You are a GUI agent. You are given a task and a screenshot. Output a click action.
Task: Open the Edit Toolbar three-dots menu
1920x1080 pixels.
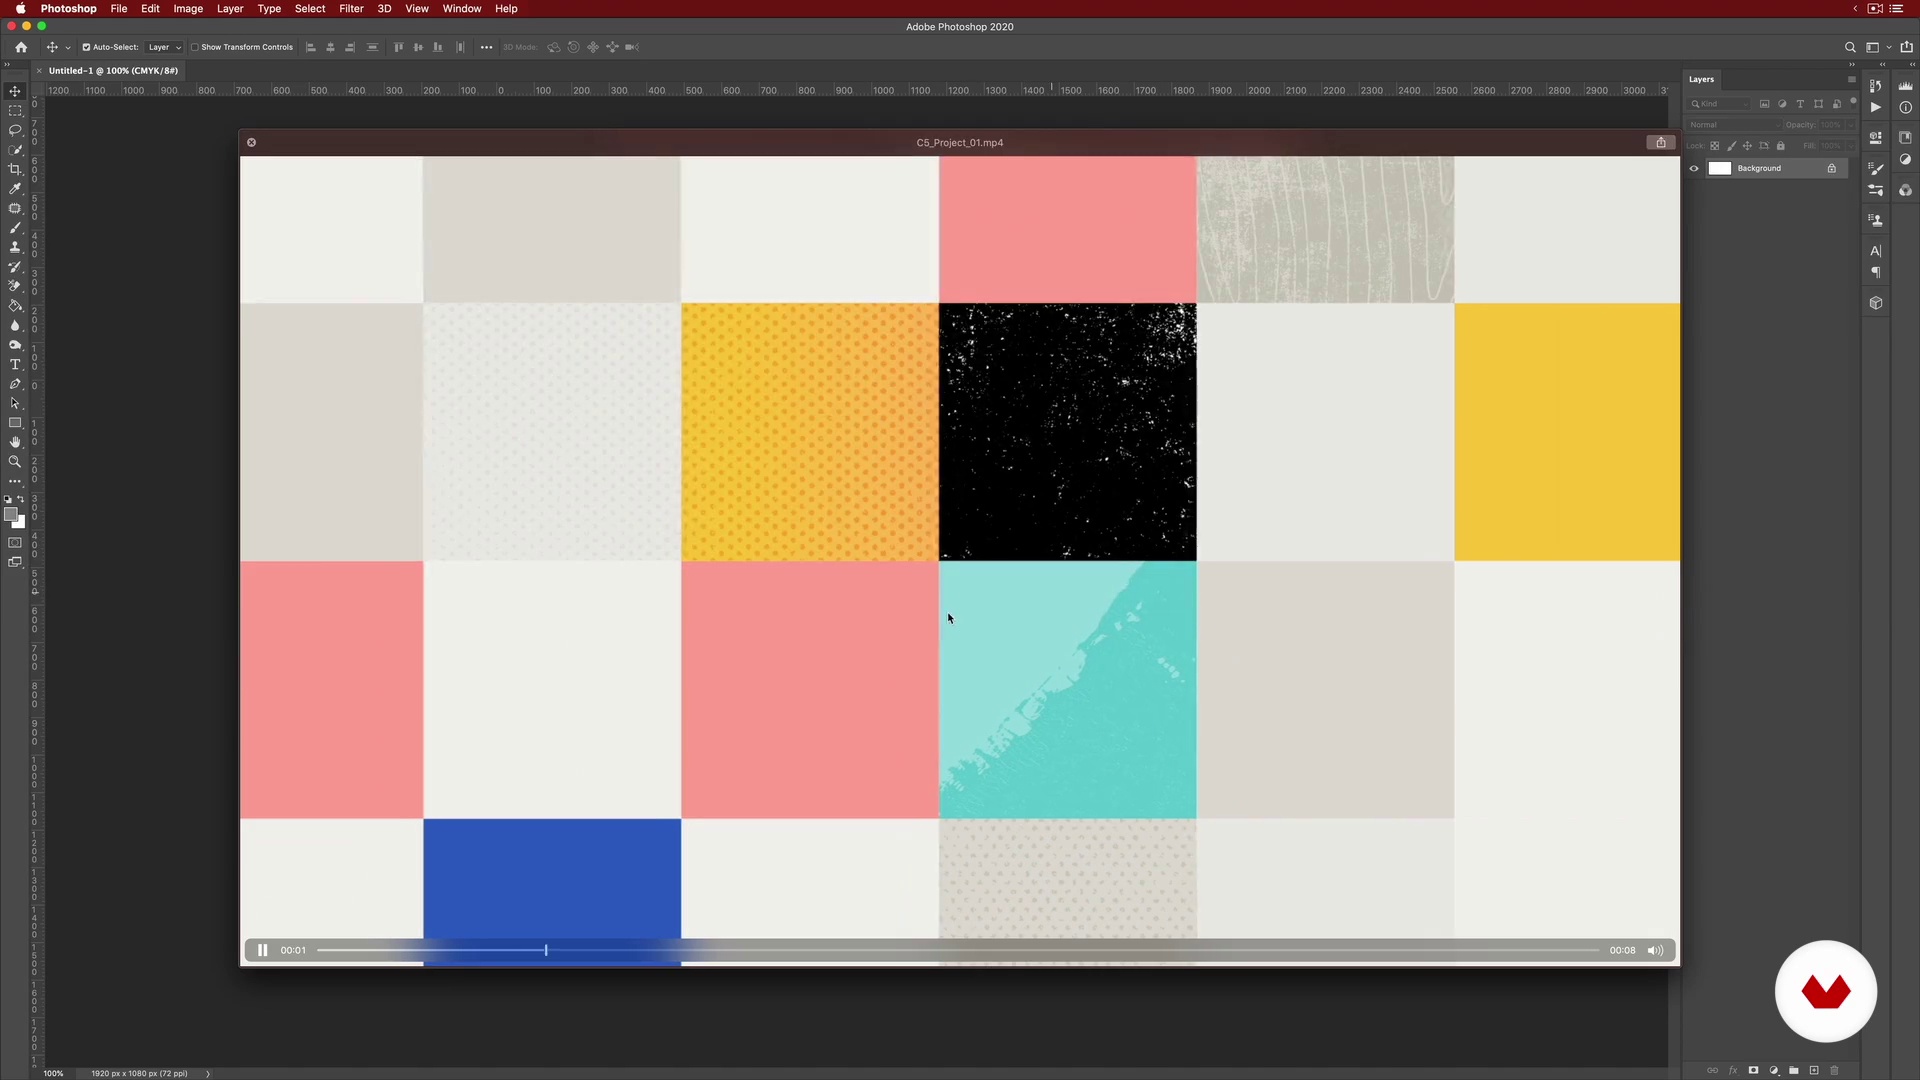pyautogui.click(x=15, y=482)
